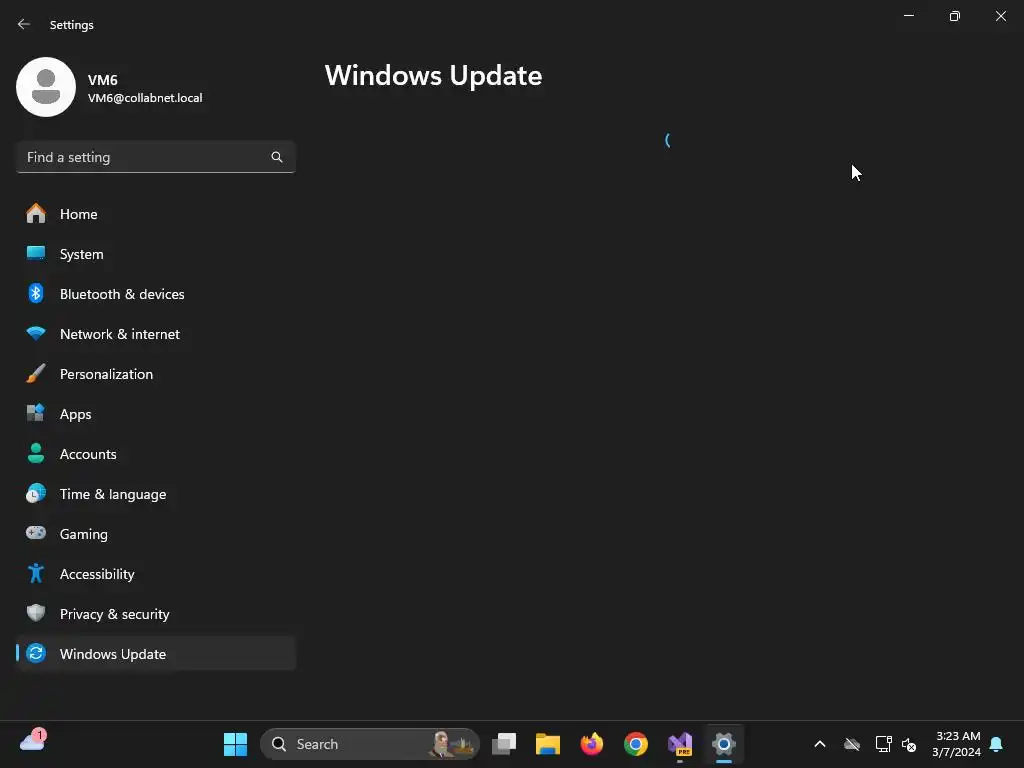
Task: Click the OneDrive cloud tray icon
Action: click(x=852, y=744)
